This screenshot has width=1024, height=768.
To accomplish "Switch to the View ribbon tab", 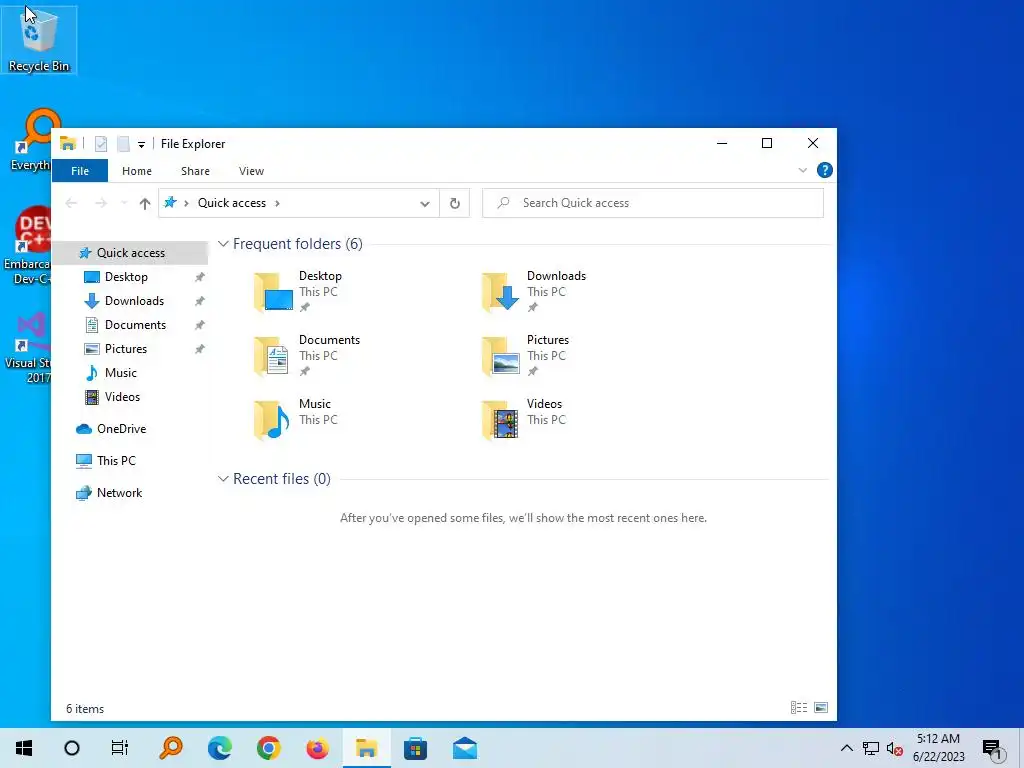I will (x=251, y=171).
